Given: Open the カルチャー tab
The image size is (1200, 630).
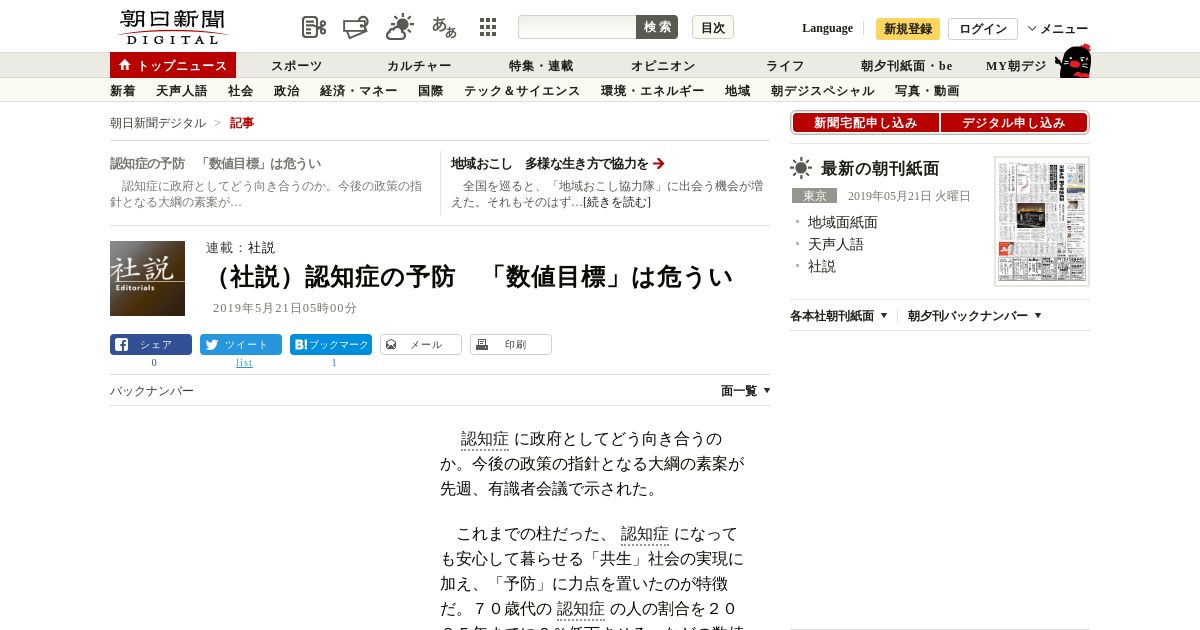Looking at the screenshot, I should 419,66.
